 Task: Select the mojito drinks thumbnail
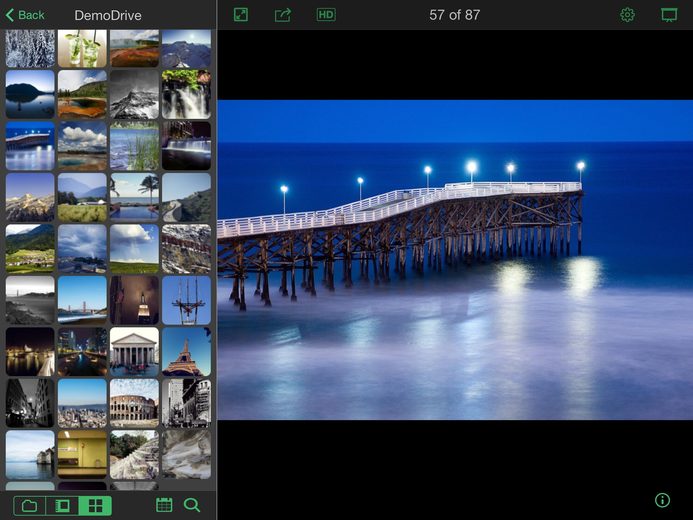click(82, 49)
